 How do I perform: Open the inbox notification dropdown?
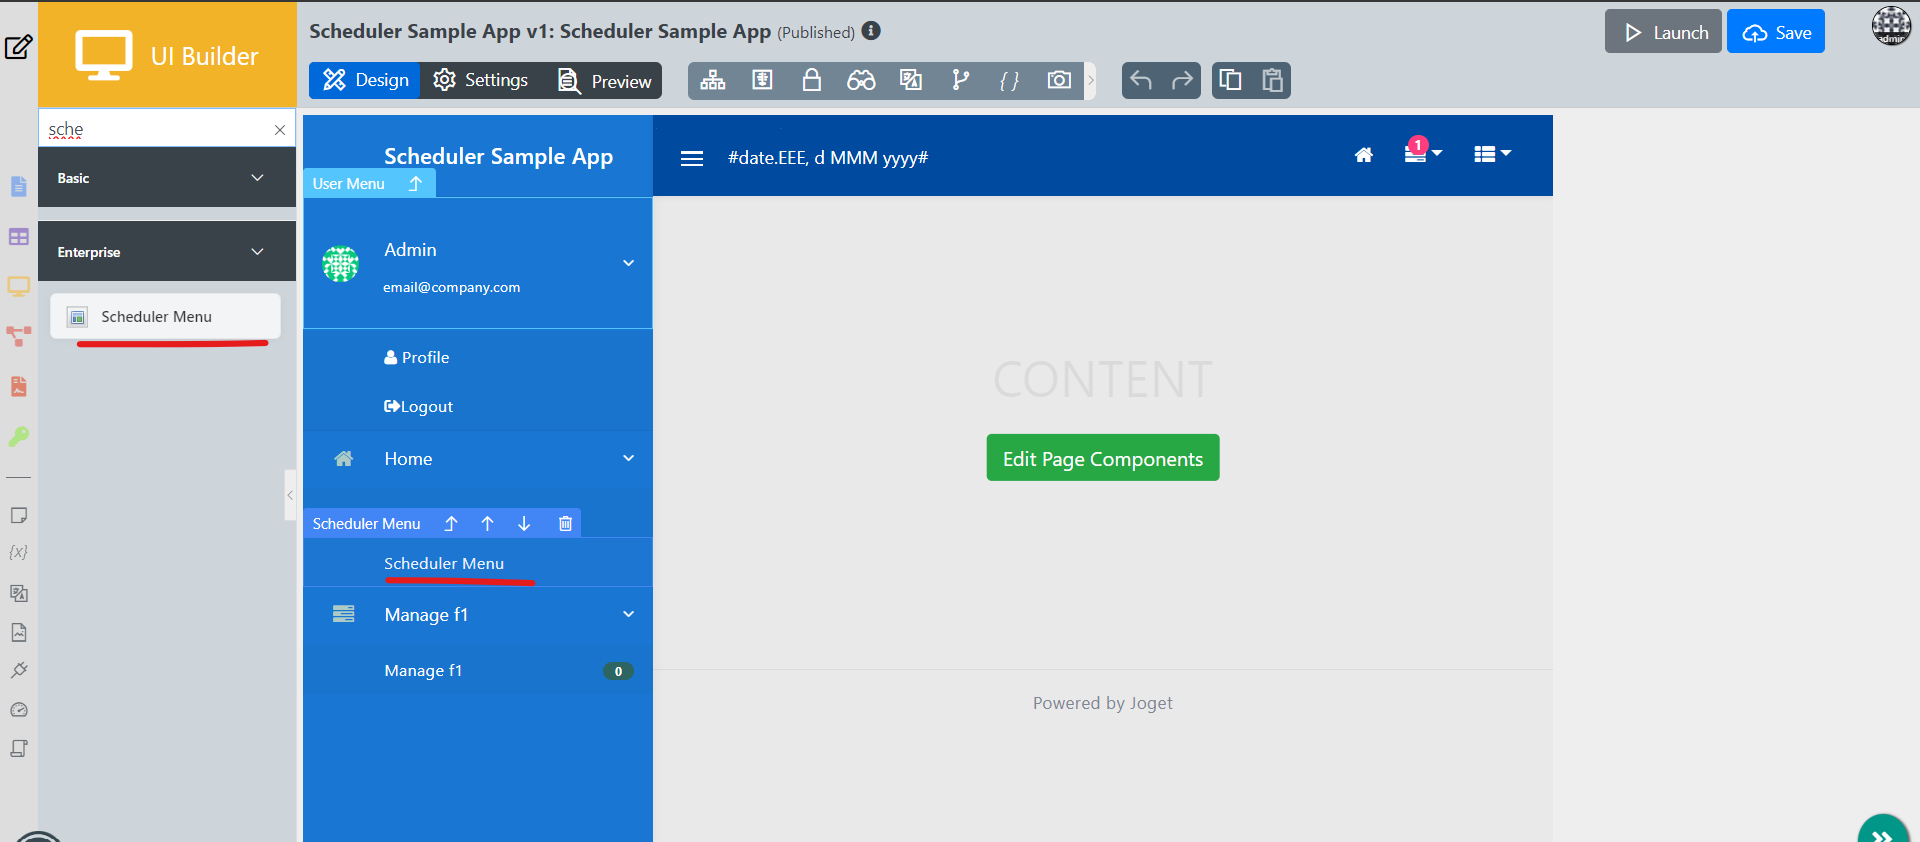[1423, 153]
